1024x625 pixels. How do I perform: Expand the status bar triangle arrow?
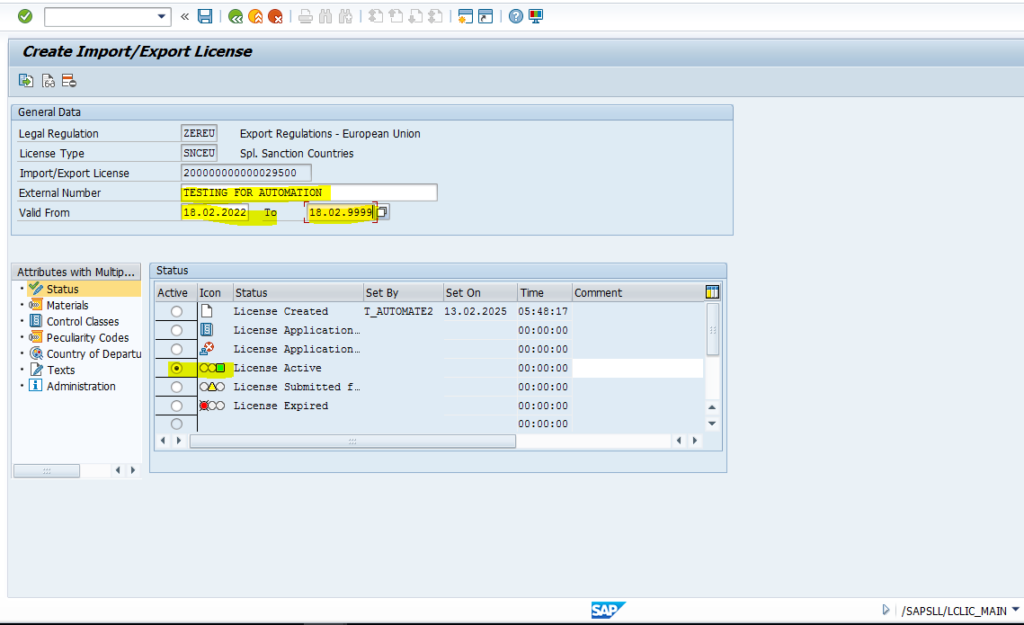(x=886, y=610)
